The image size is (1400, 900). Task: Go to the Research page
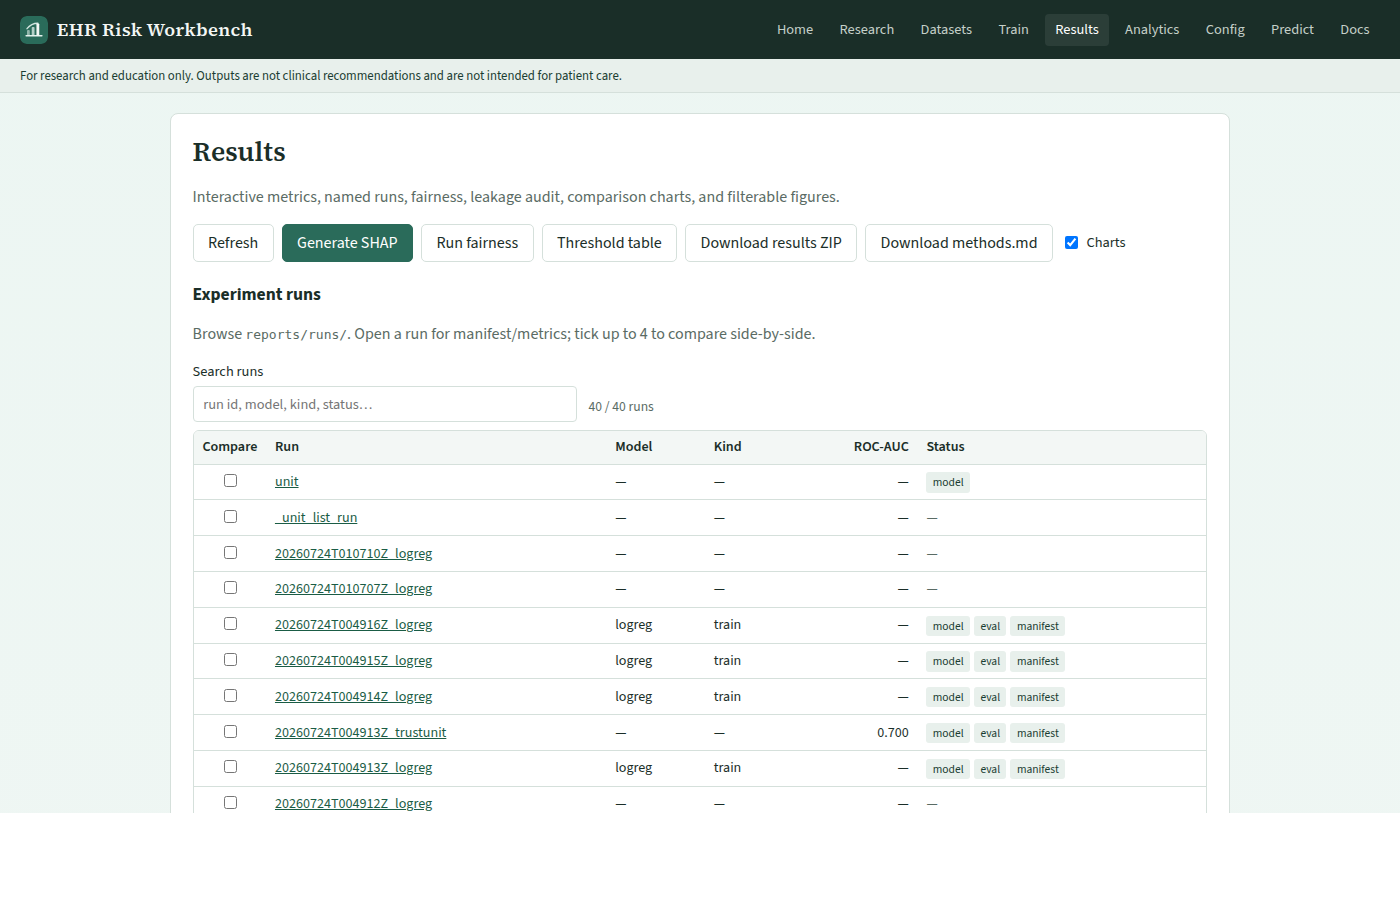867,30
